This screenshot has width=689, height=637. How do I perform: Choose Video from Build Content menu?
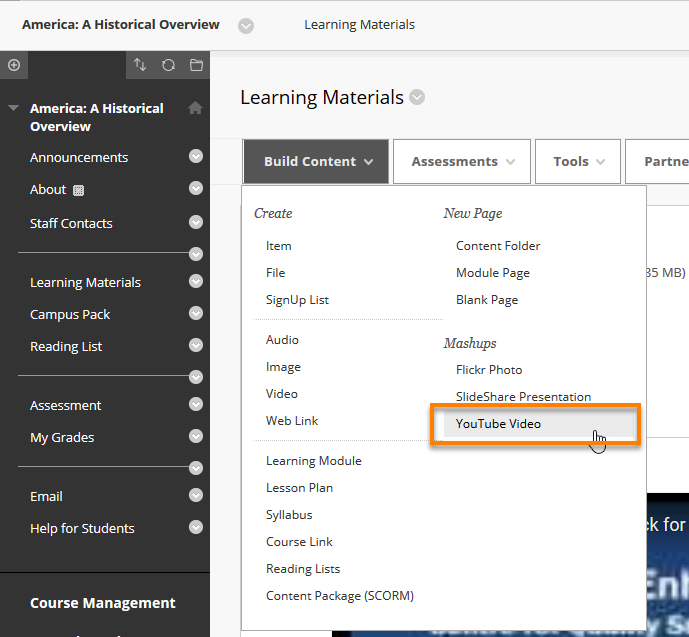282,394
